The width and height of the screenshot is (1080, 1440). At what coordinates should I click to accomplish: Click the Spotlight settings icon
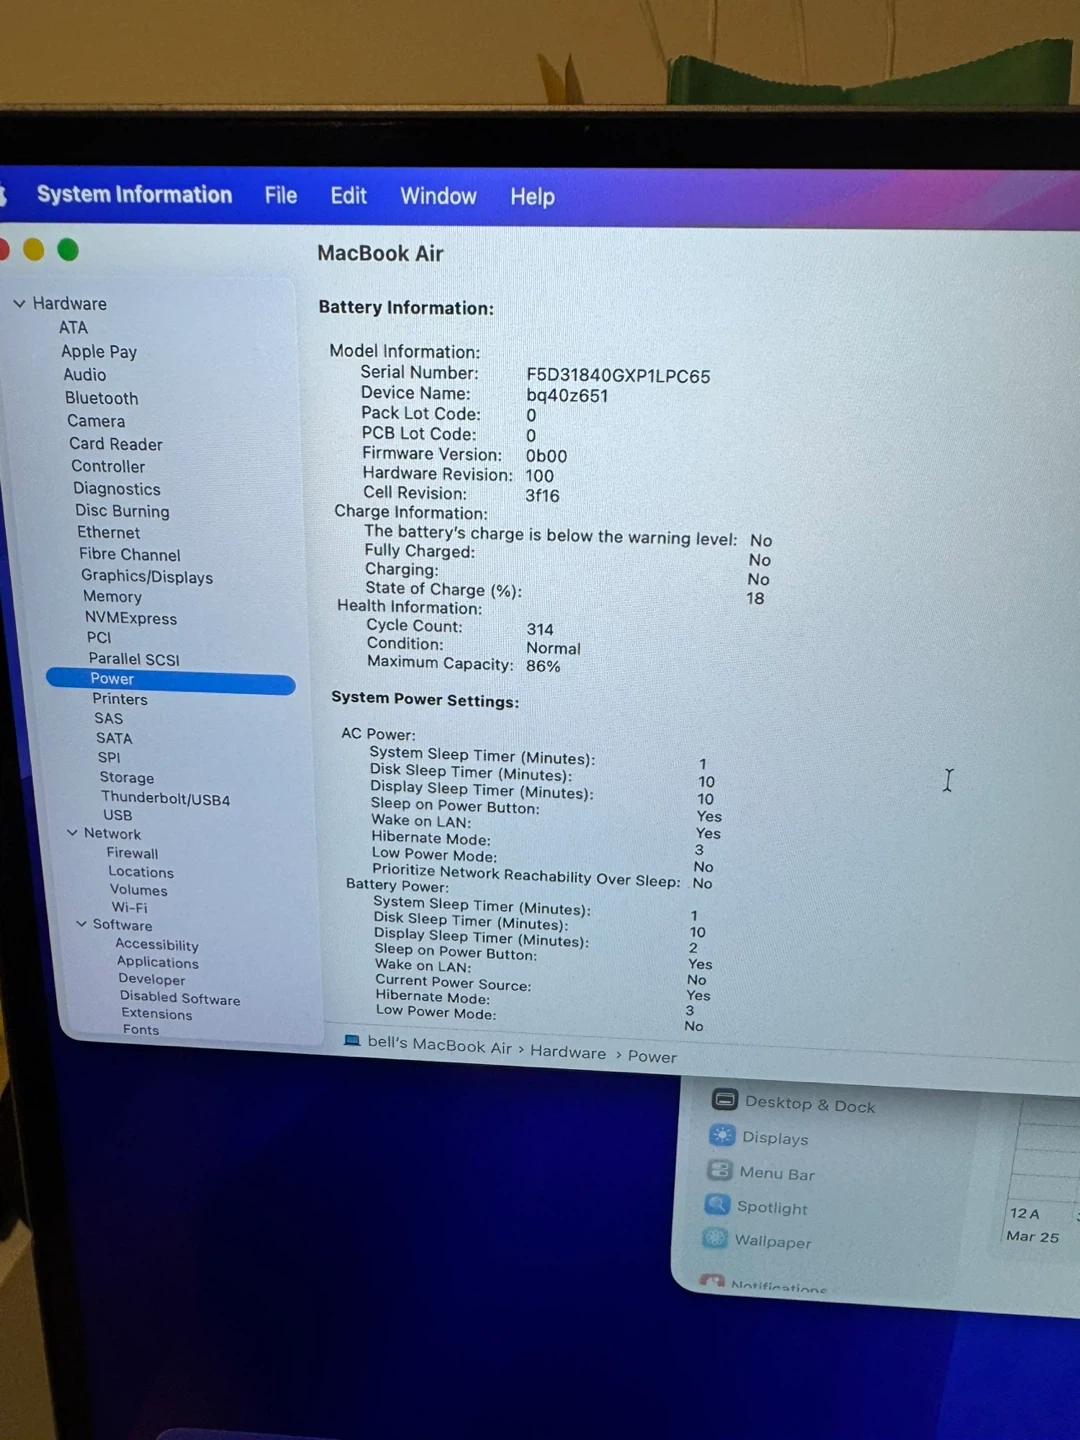(x=717, y=1204)
